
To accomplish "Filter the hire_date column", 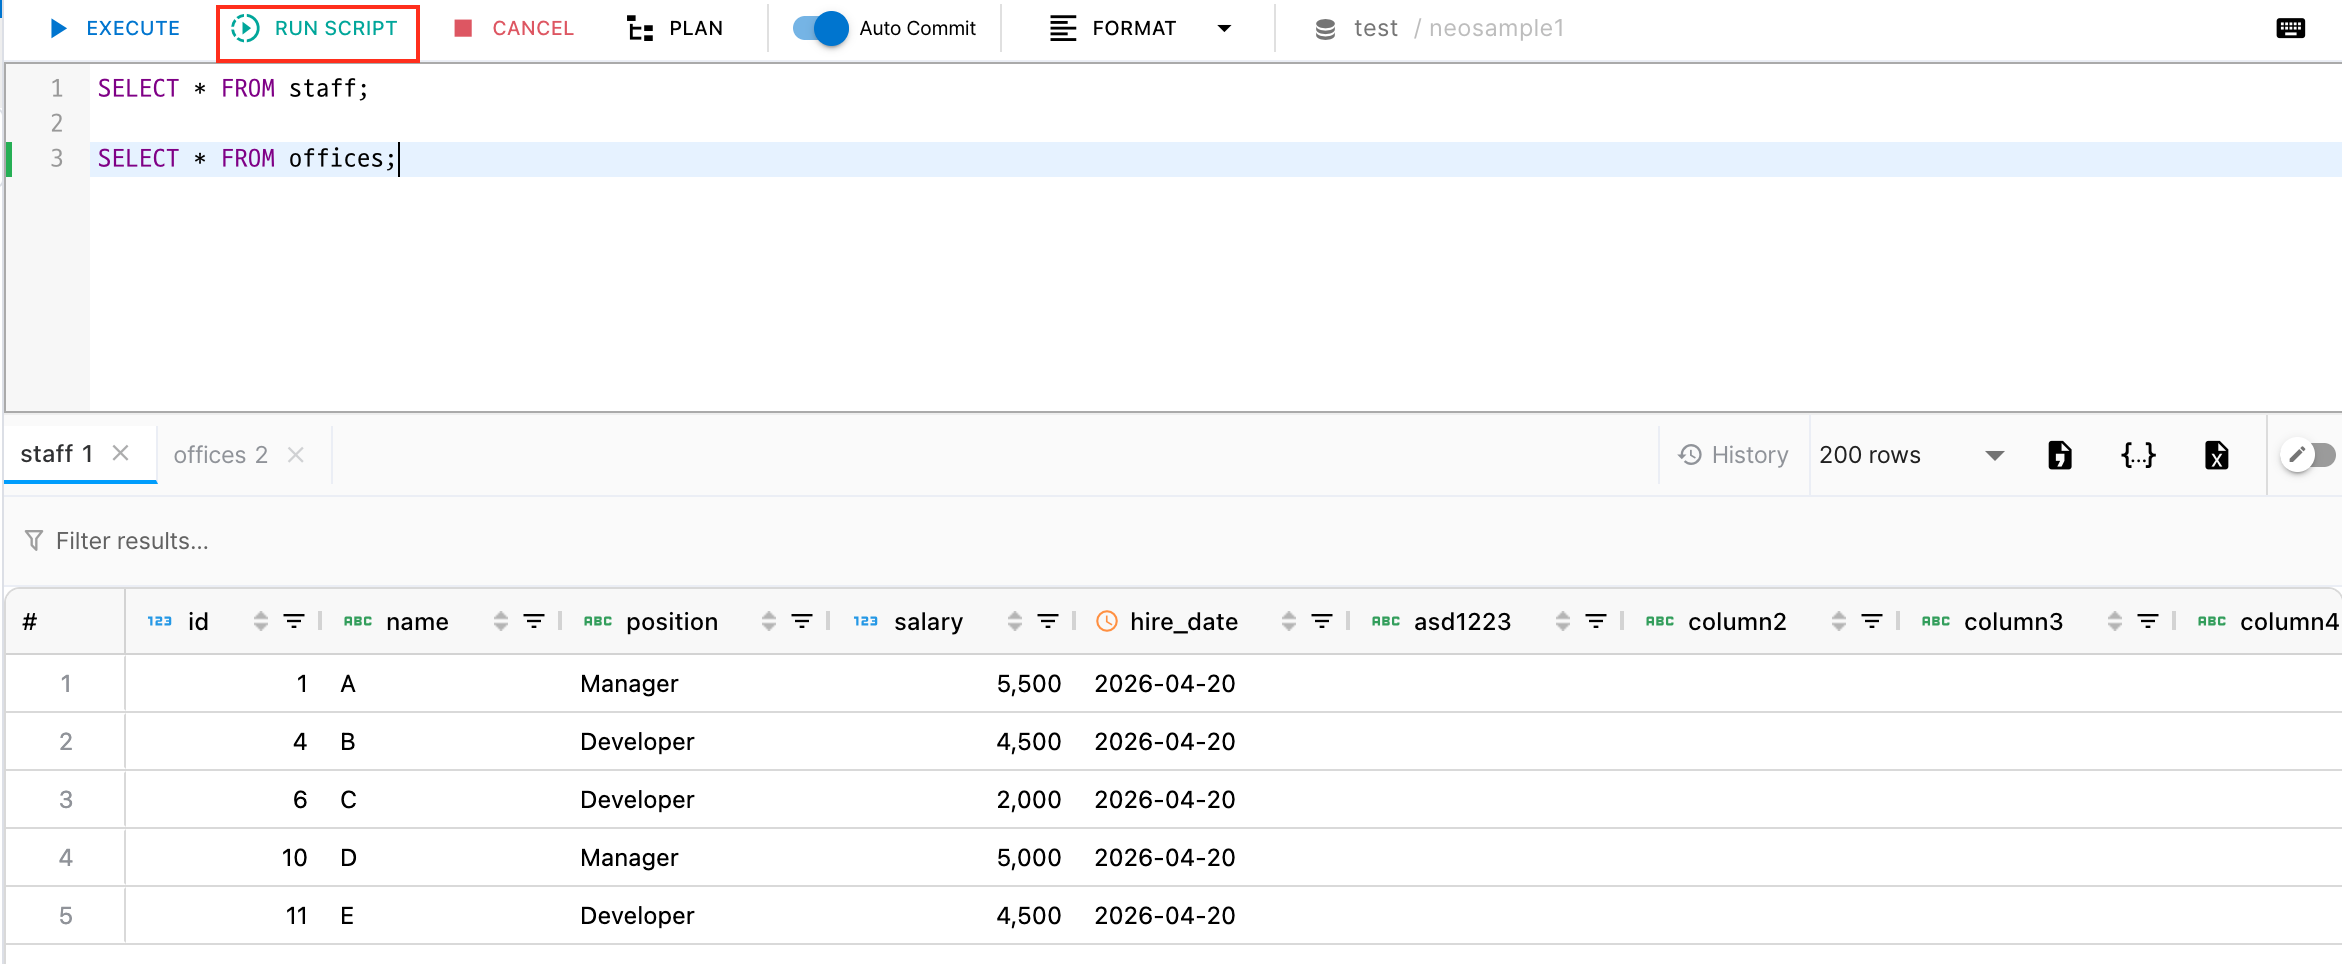I will click(x=1322, y=621).
